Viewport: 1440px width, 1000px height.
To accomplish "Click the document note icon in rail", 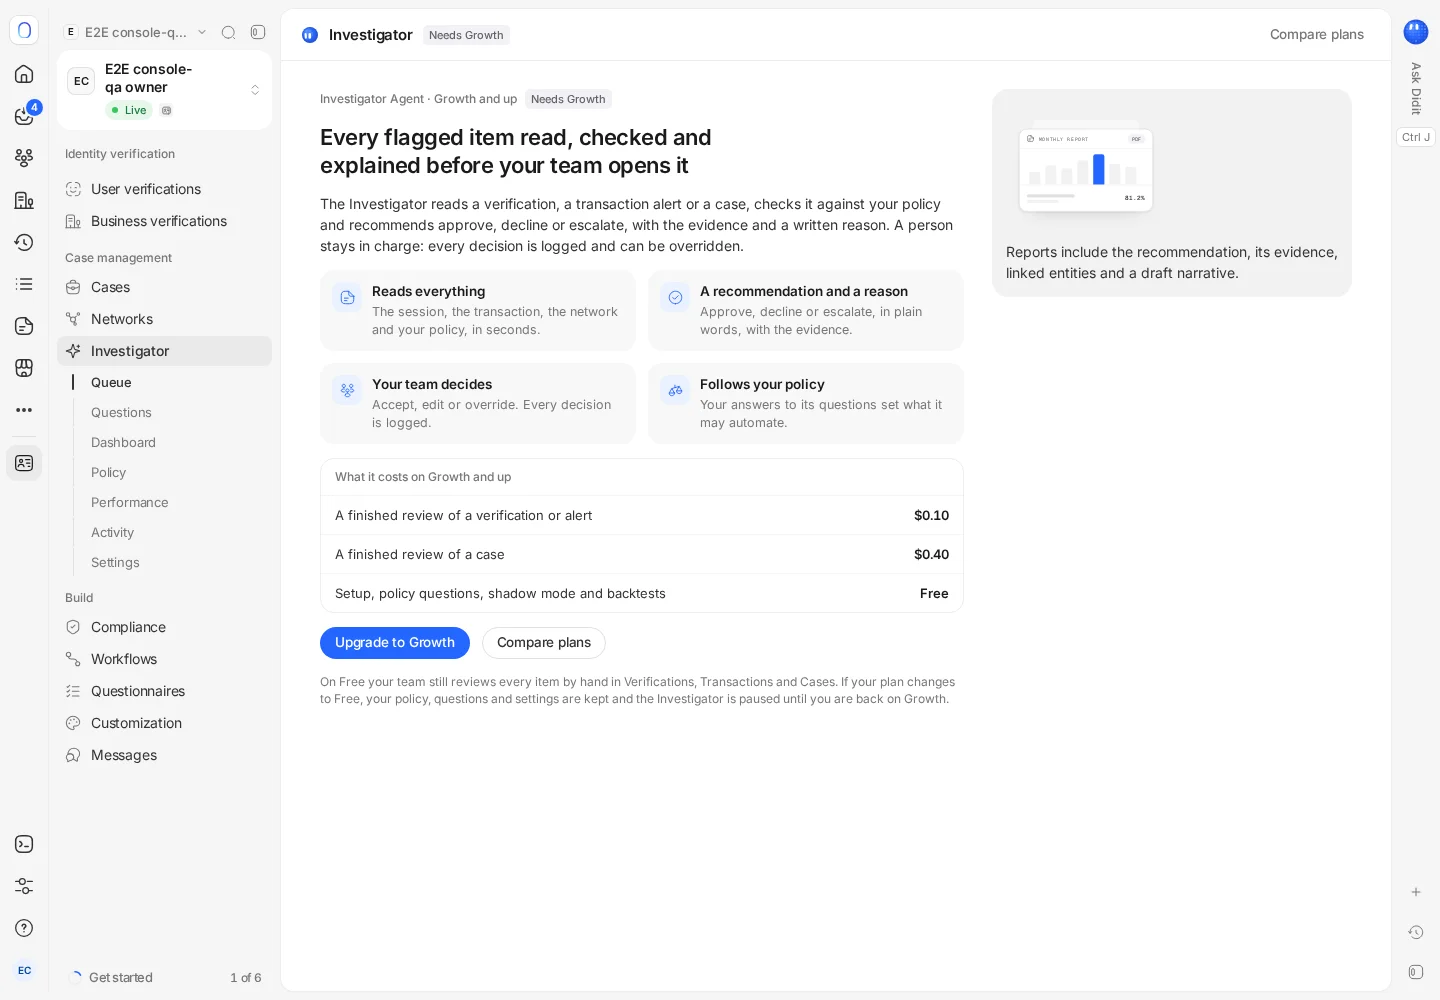I will pyautogui.click(x=24, y=326).
